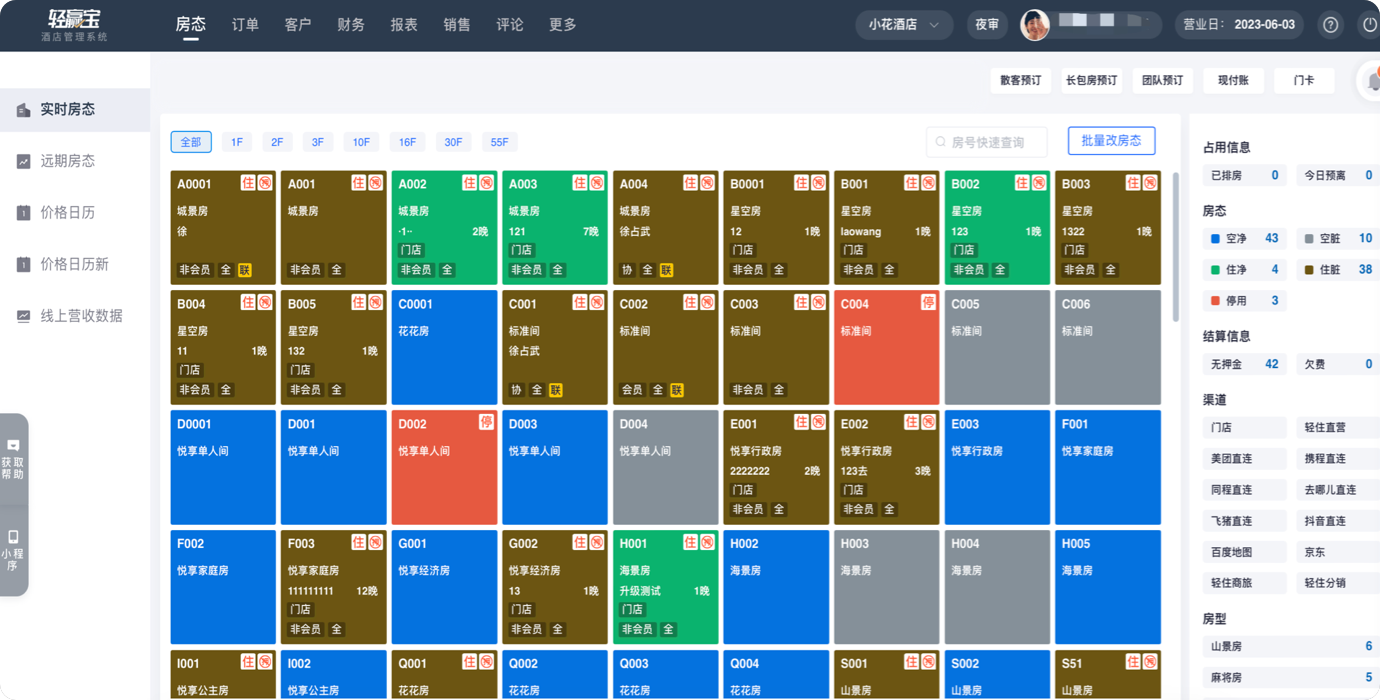This screenshot has width=1380, height=700.
Task: Open the 营业日 2023-06-03 date selector
Action: [1238, 25]
